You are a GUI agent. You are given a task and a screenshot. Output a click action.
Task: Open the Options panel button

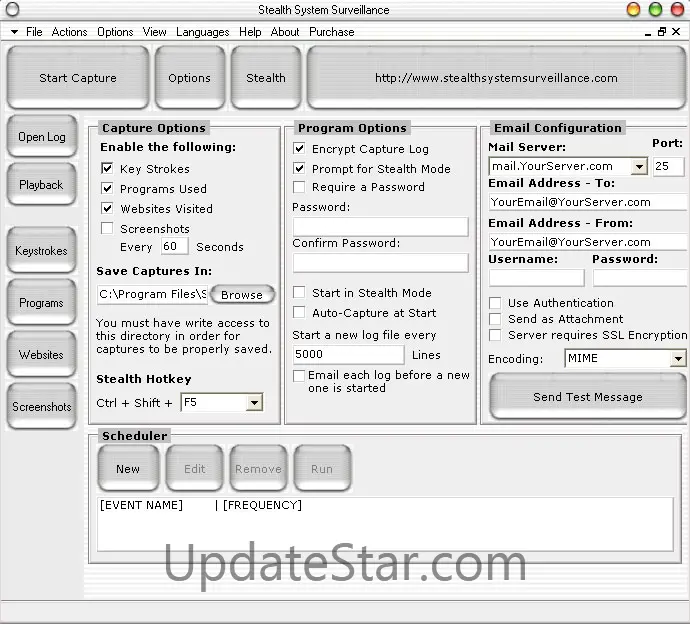190,78
